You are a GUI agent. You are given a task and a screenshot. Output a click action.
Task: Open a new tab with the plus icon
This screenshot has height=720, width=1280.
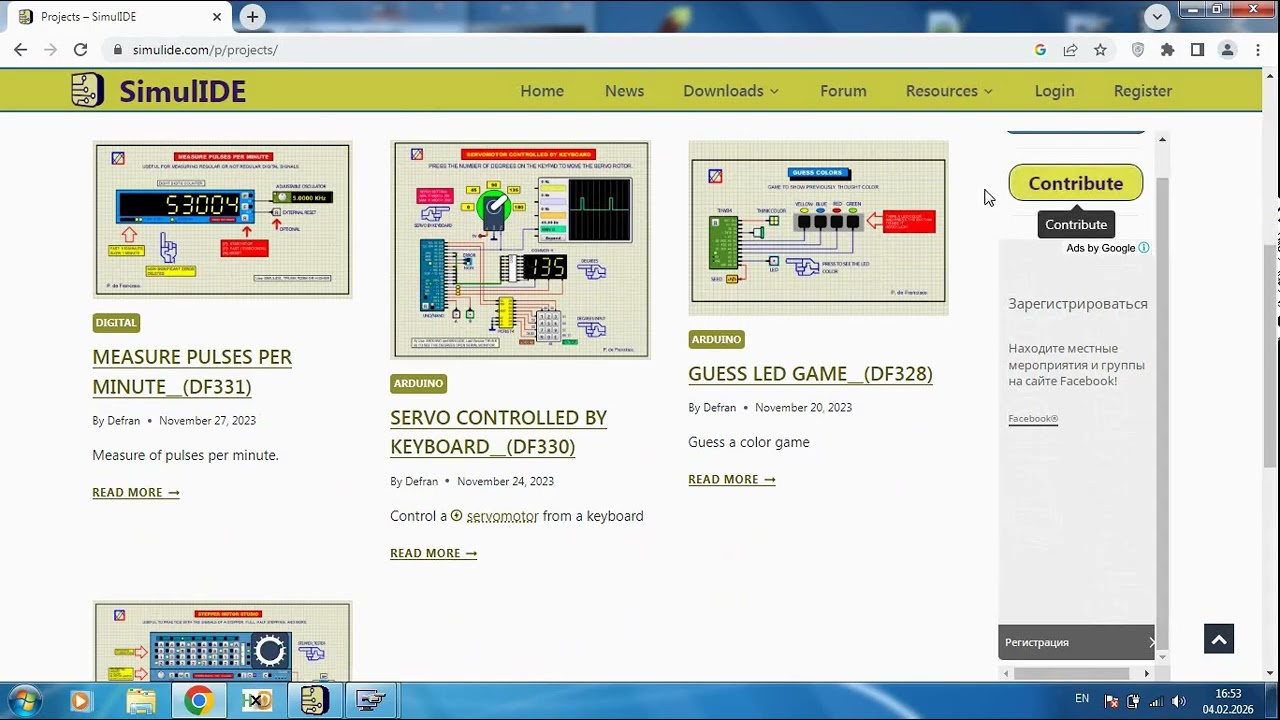(x=252, y=16)
